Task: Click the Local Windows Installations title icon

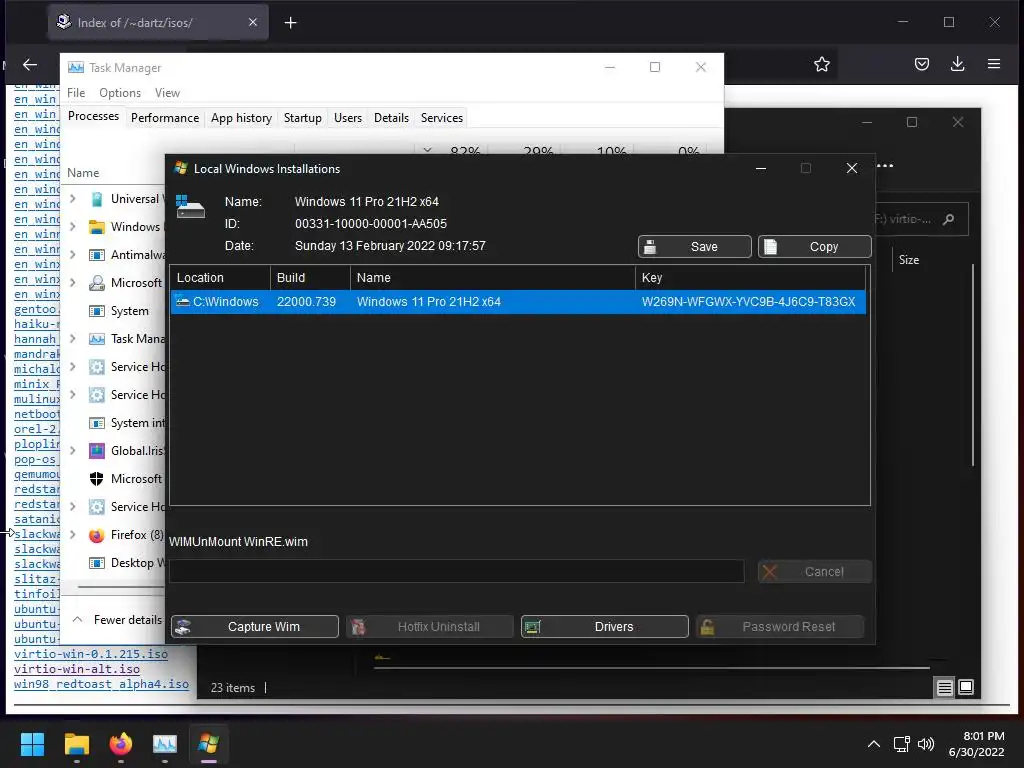Action: pos(181,168)
